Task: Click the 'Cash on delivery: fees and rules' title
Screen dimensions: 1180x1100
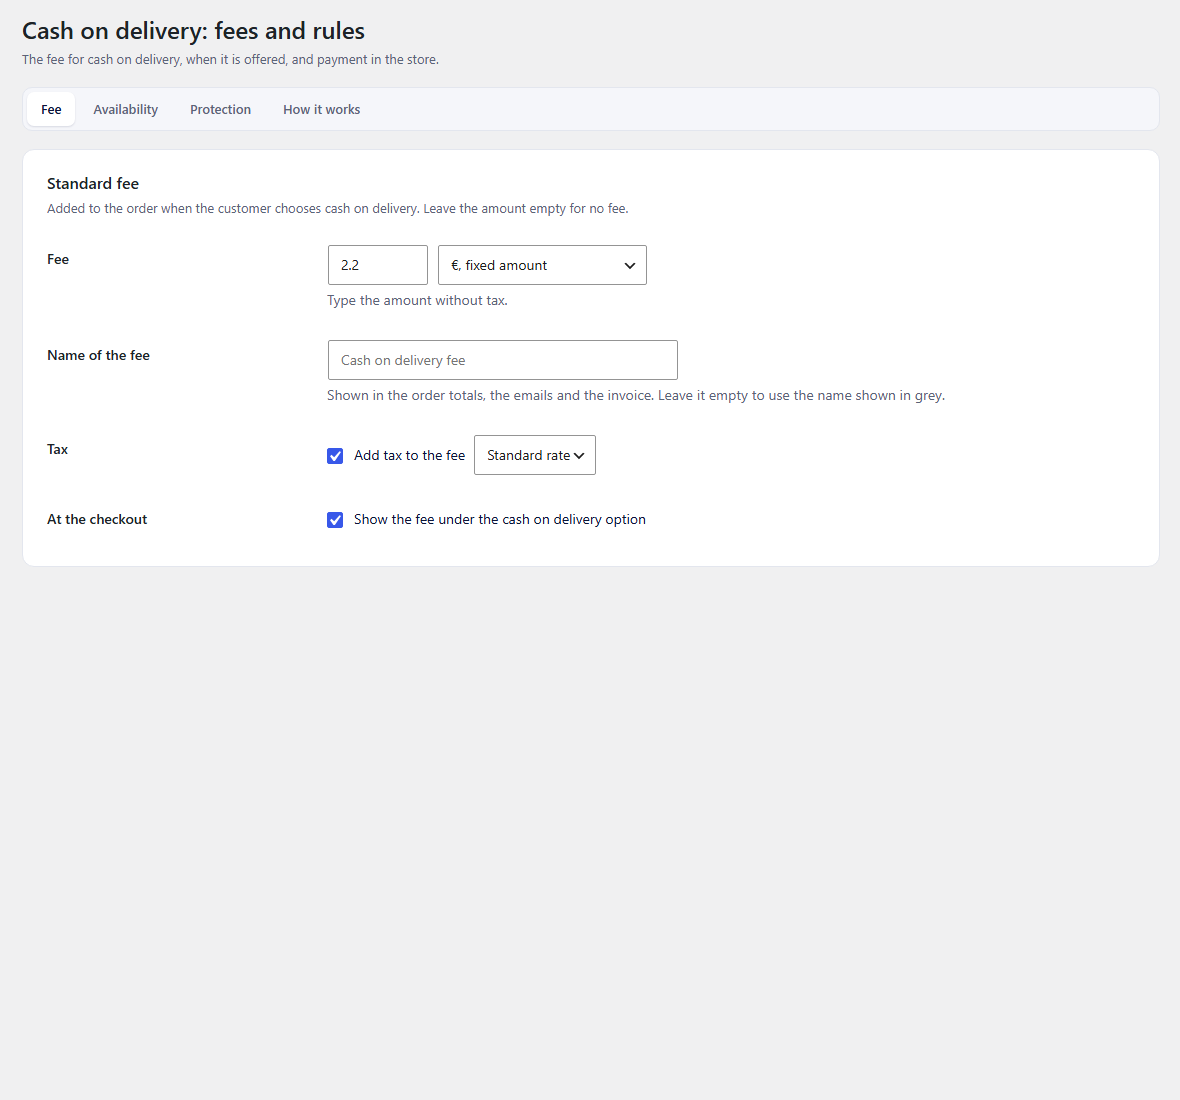Action: pyautogui.click(x=193, y=31)
